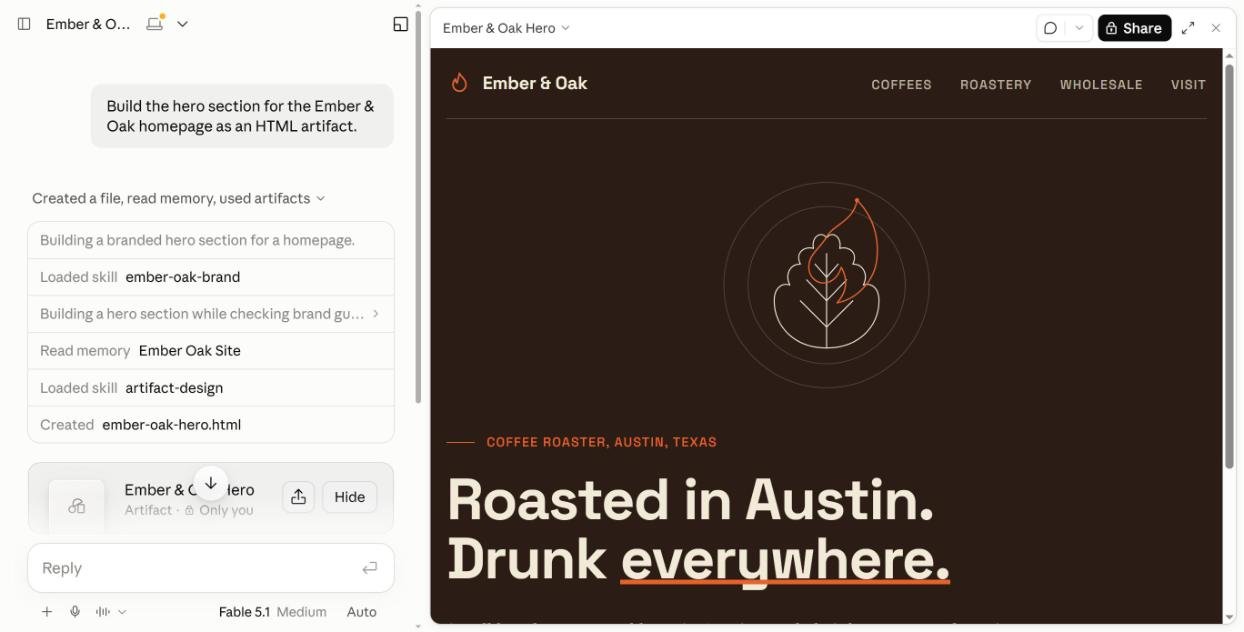Click the scroll-to-bottom arrow button
The width and height of the screenshot is (1244, 632).
click(211, 483)
